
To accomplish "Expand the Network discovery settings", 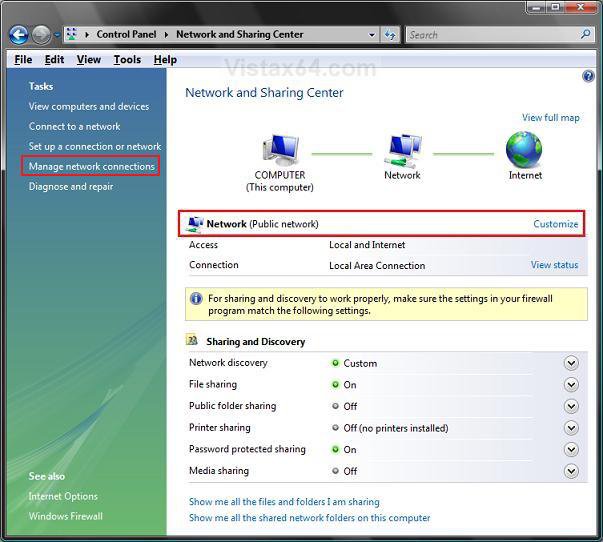I will click(x=571, y=363).
